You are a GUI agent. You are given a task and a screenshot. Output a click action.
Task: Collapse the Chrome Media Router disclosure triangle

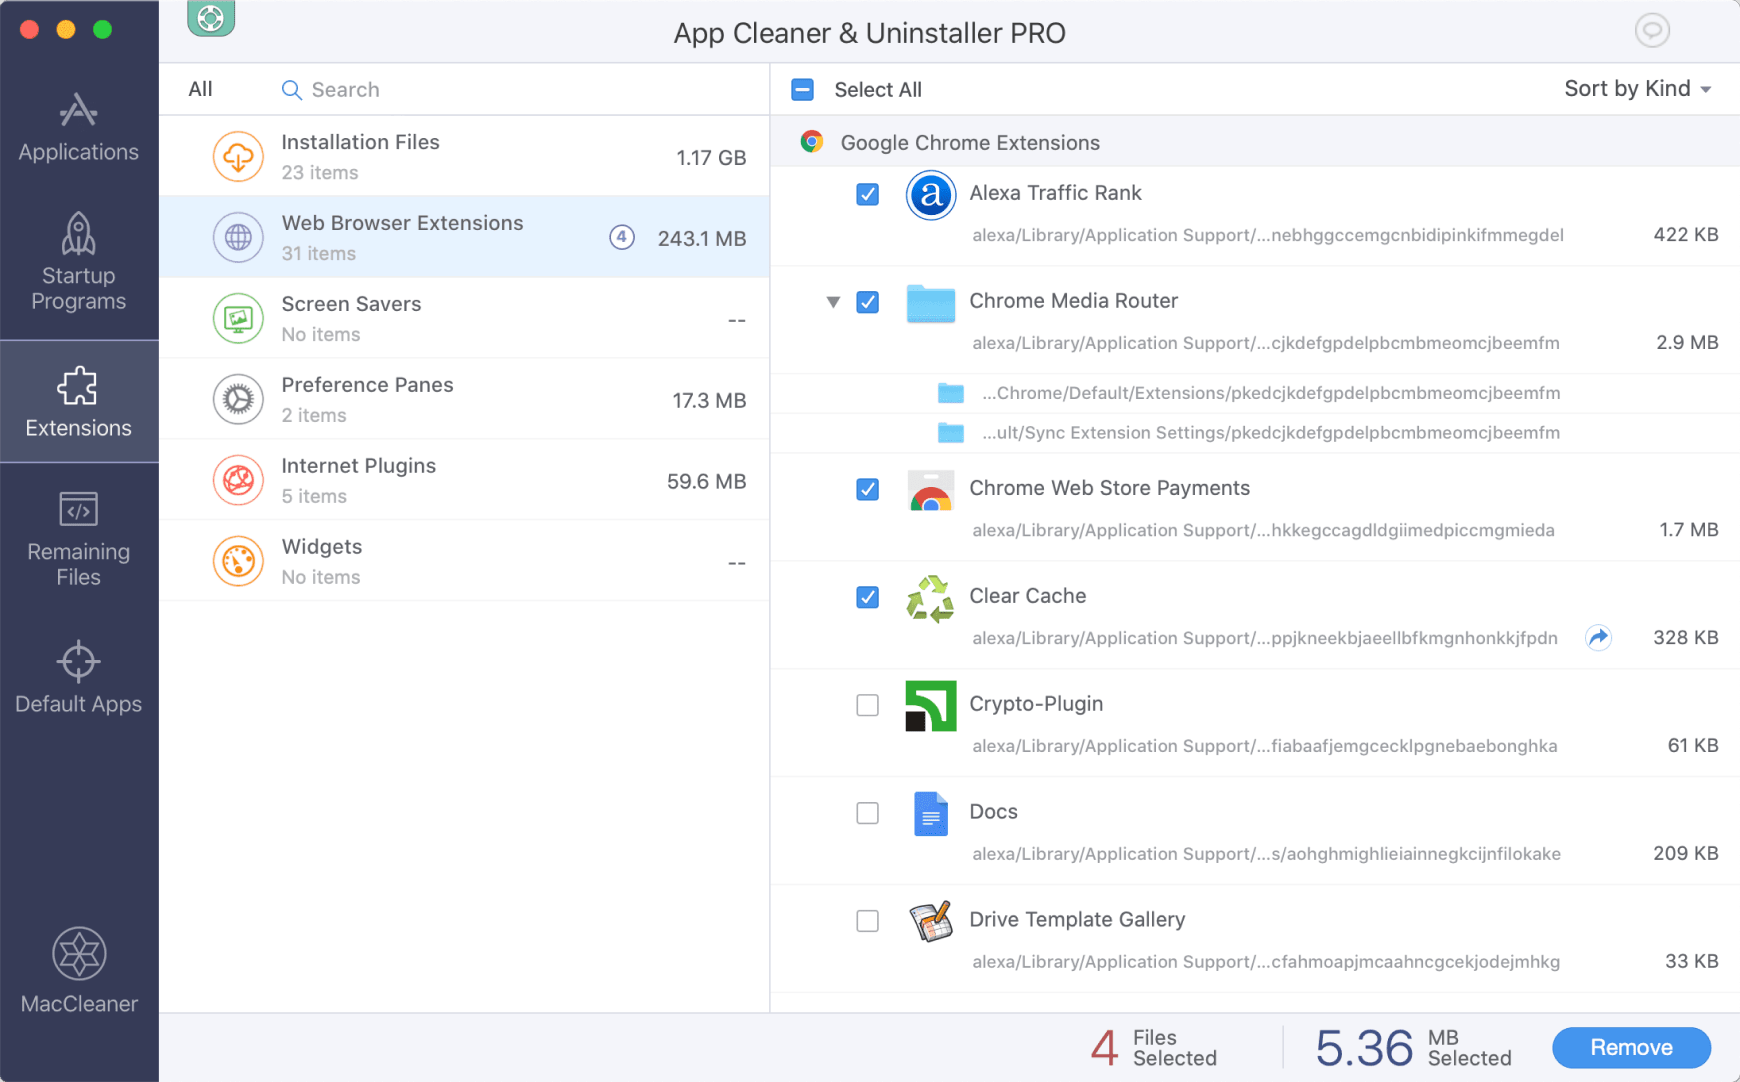pos(833,302)
